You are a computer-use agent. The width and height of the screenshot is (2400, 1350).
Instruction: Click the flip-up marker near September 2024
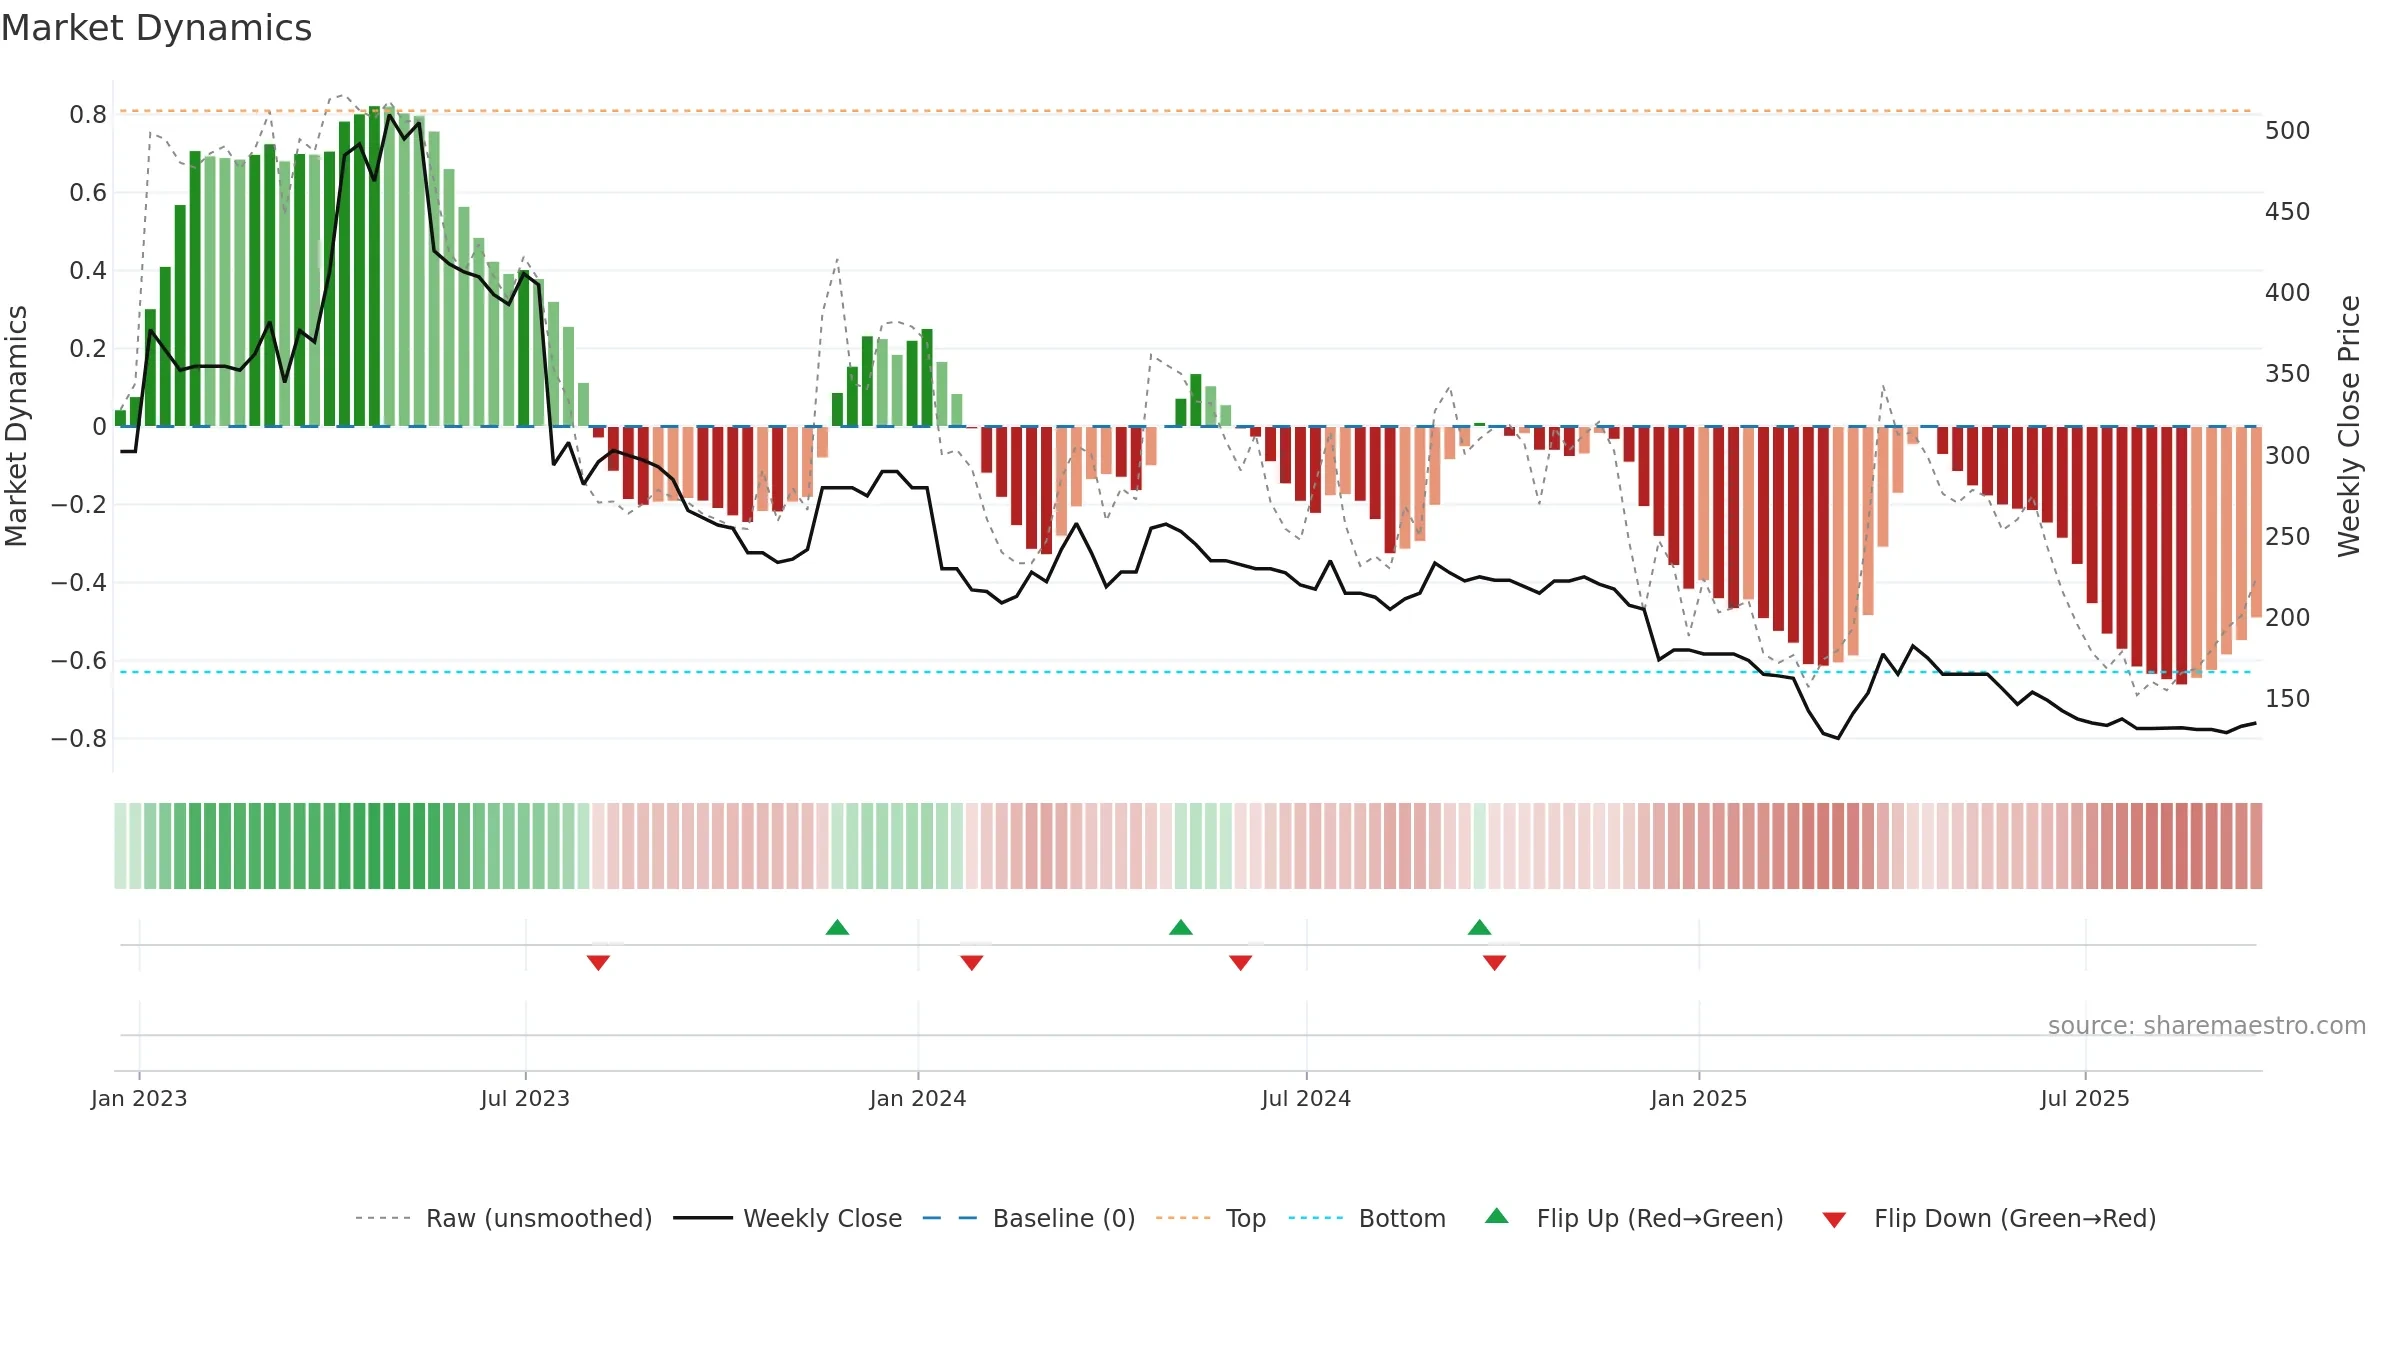click(x=1479, y=927)
